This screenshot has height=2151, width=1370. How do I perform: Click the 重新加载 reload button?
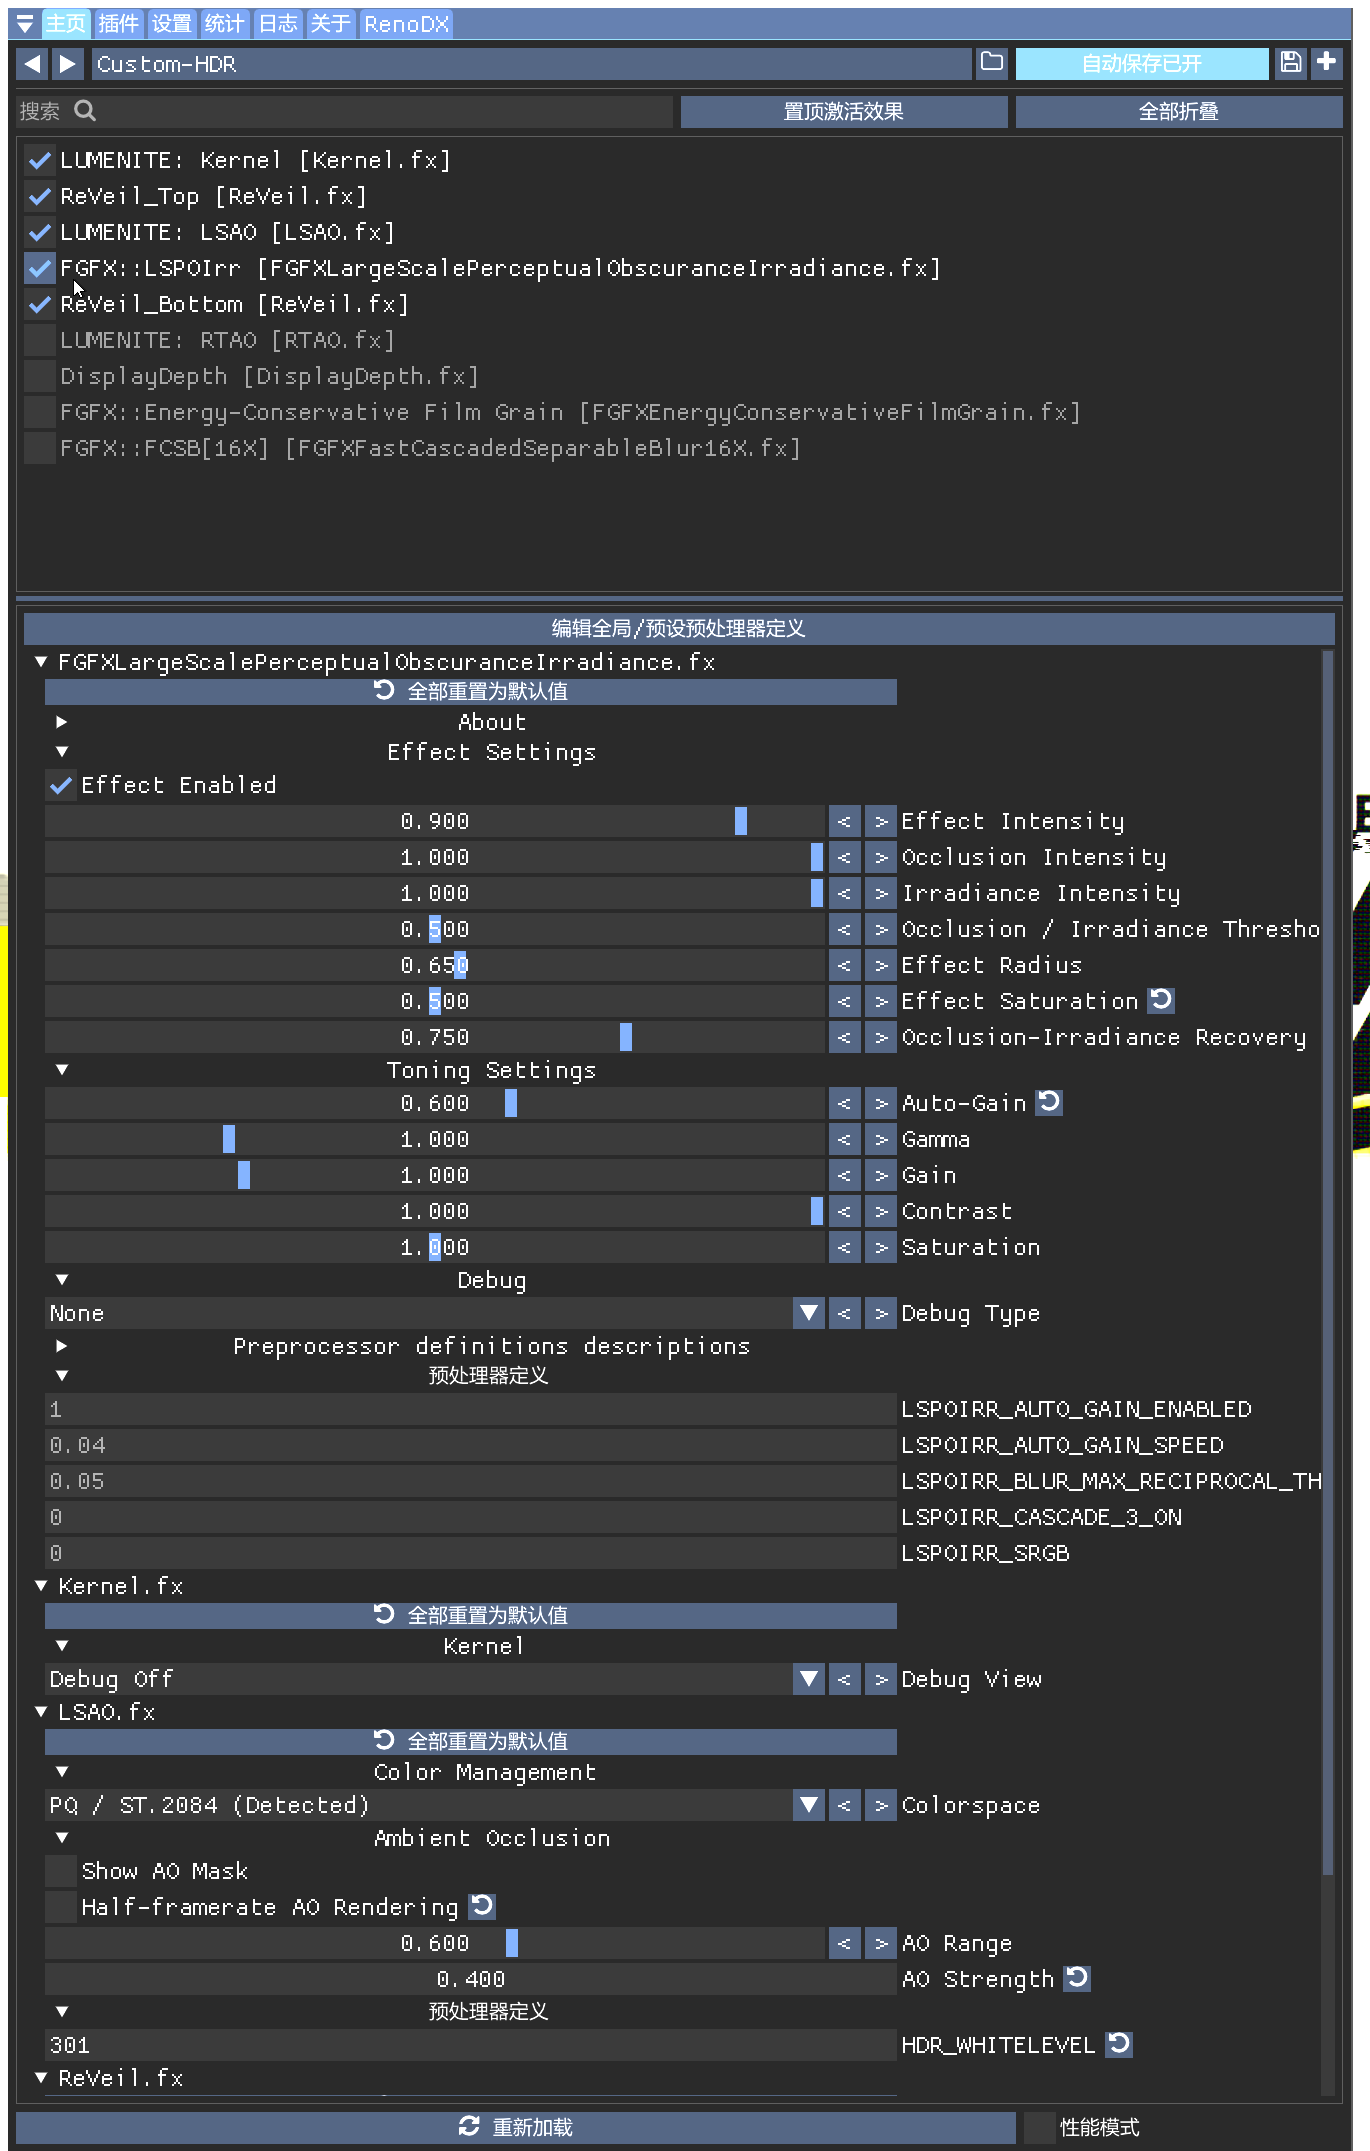click(x=515, y=2126)
